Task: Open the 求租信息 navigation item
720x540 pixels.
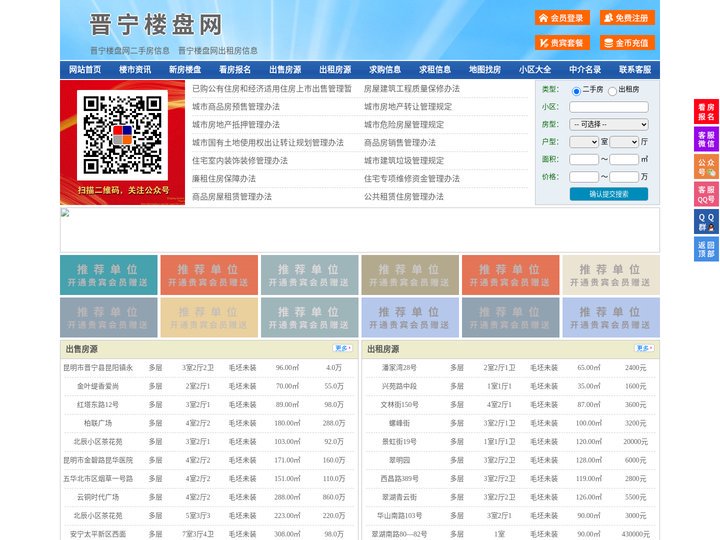Action: tap(435, 69)
